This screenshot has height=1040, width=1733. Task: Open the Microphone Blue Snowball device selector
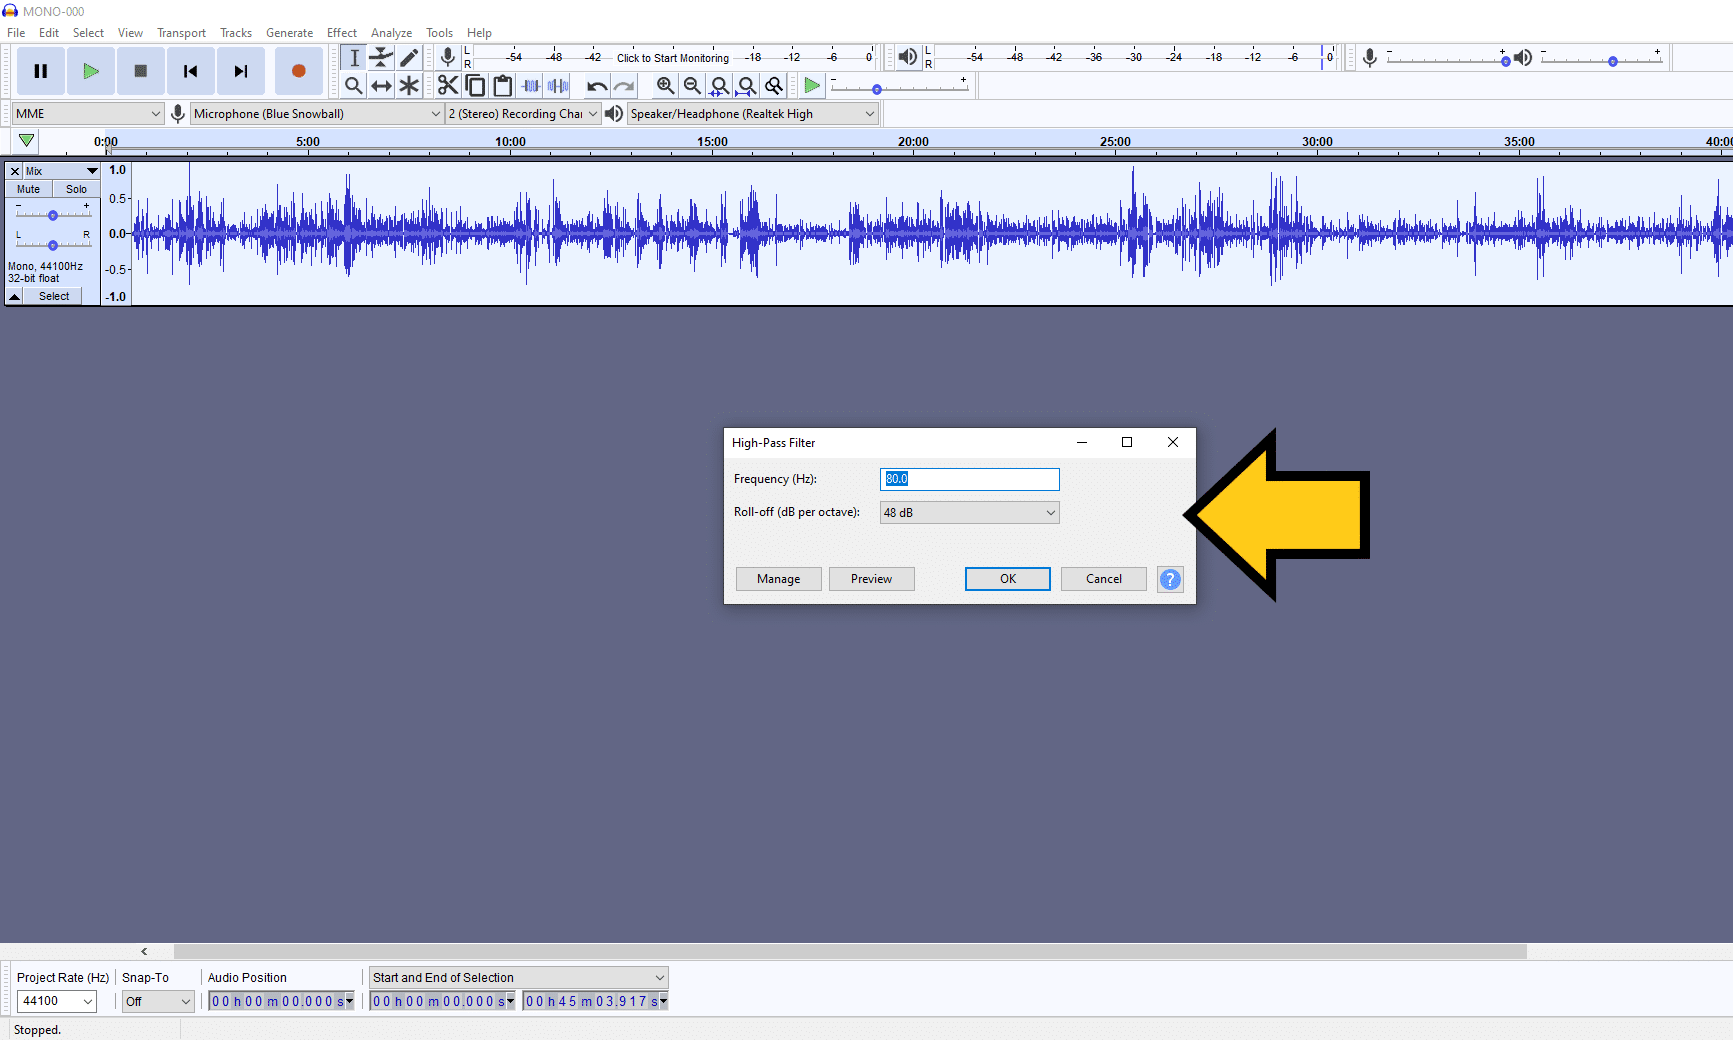point(316,113)
